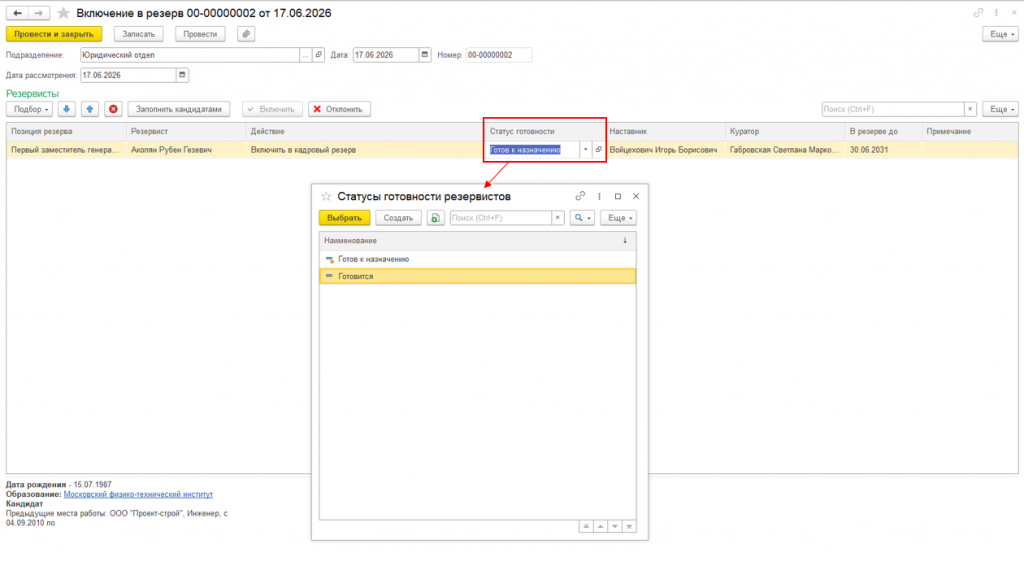Viewport: 1024px width, 566px height.
Task: Open attached files paperclip button
Action: point(246,34)
